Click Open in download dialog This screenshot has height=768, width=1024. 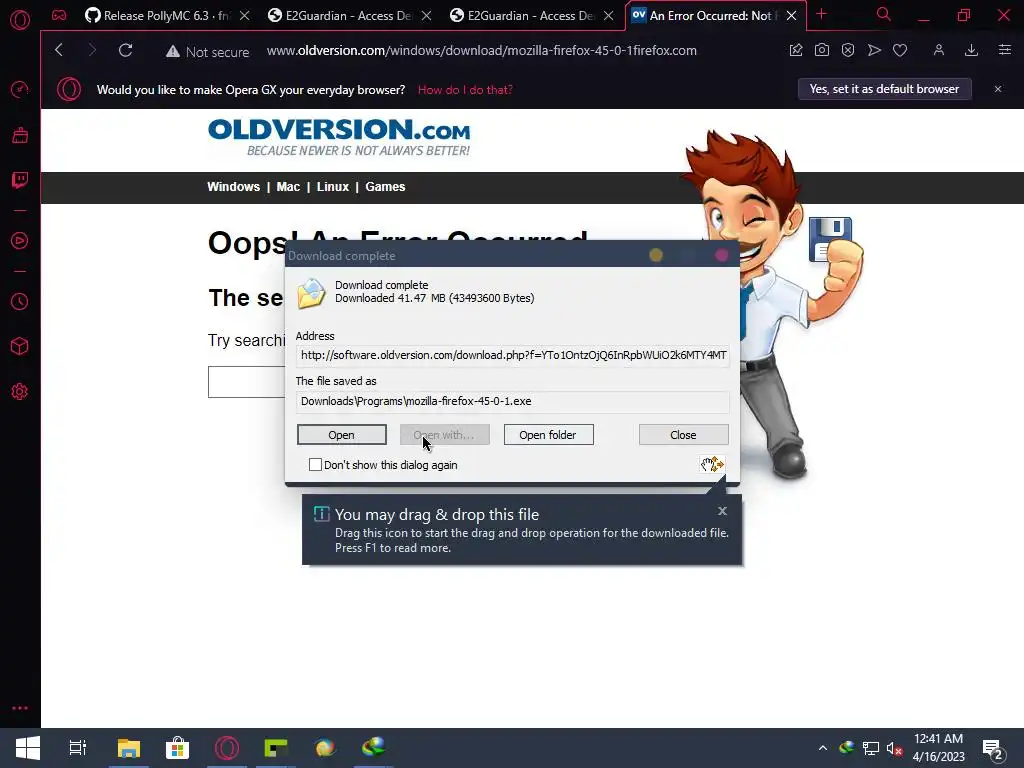click(342, 435)
